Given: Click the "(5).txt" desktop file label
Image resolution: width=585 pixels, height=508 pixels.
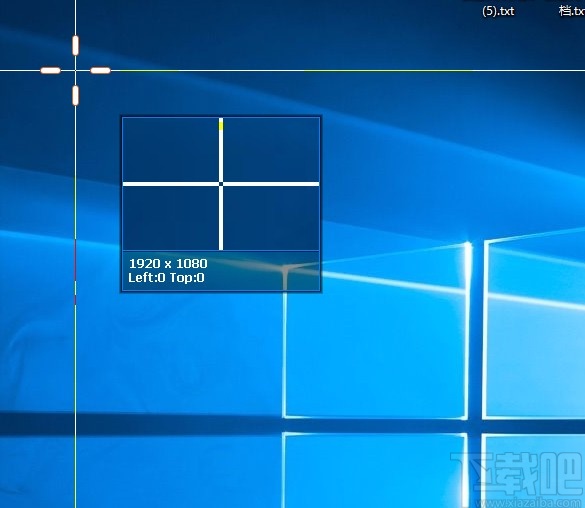Looking at the screenshot, I should (498, 11).
